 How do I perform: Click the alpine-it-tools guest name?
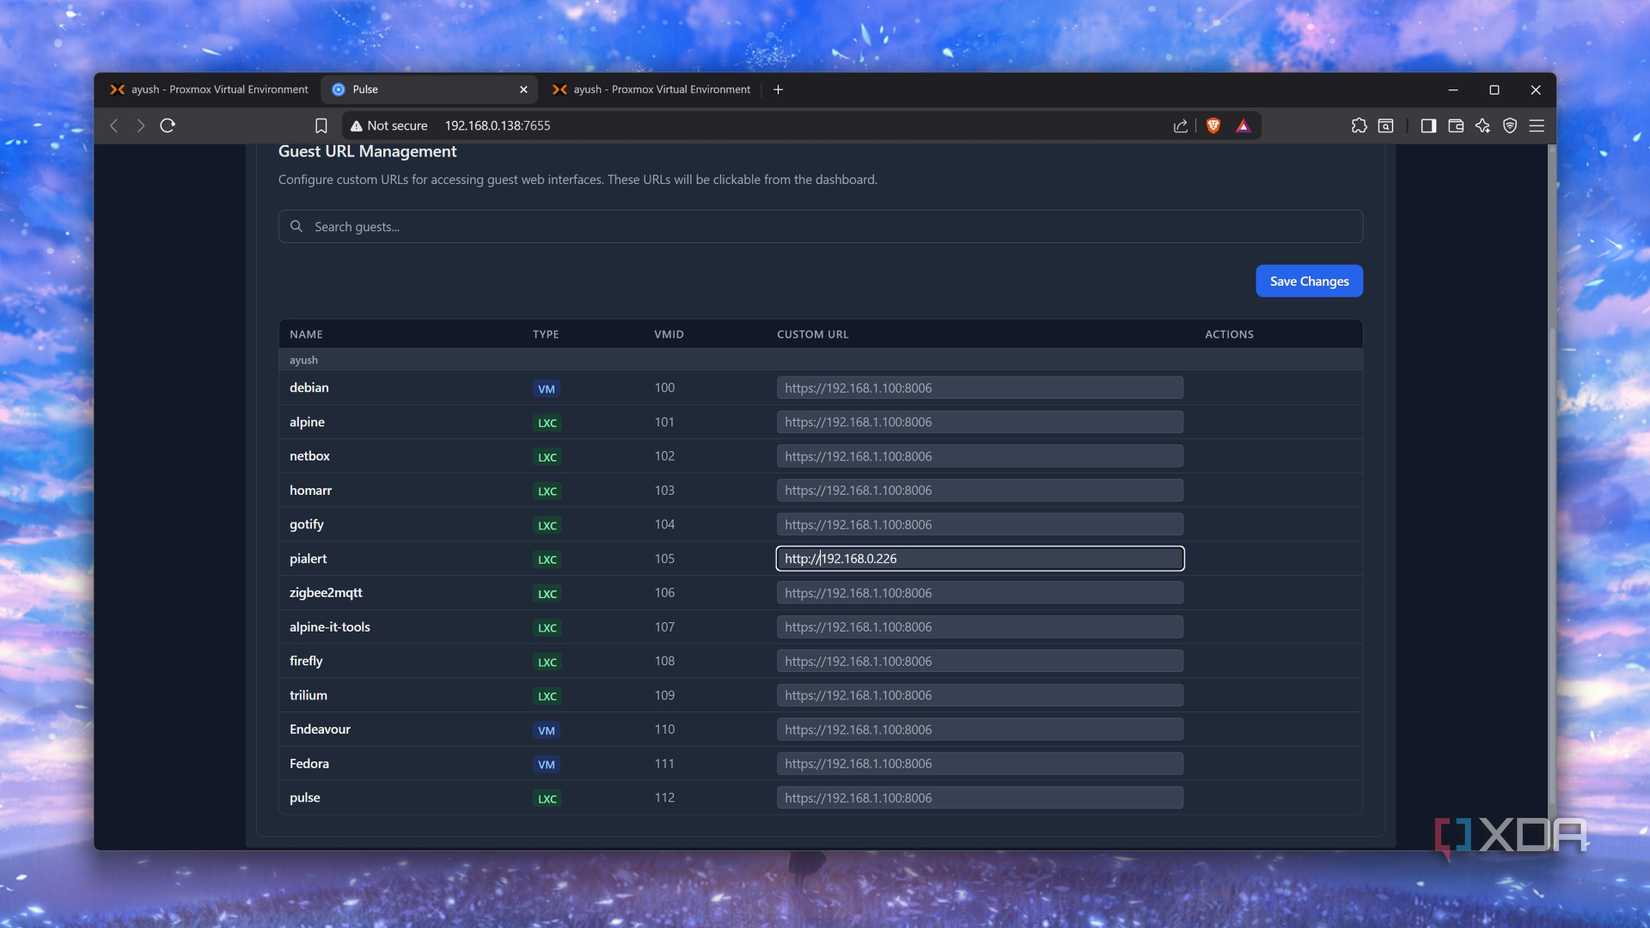coord(330,627)
